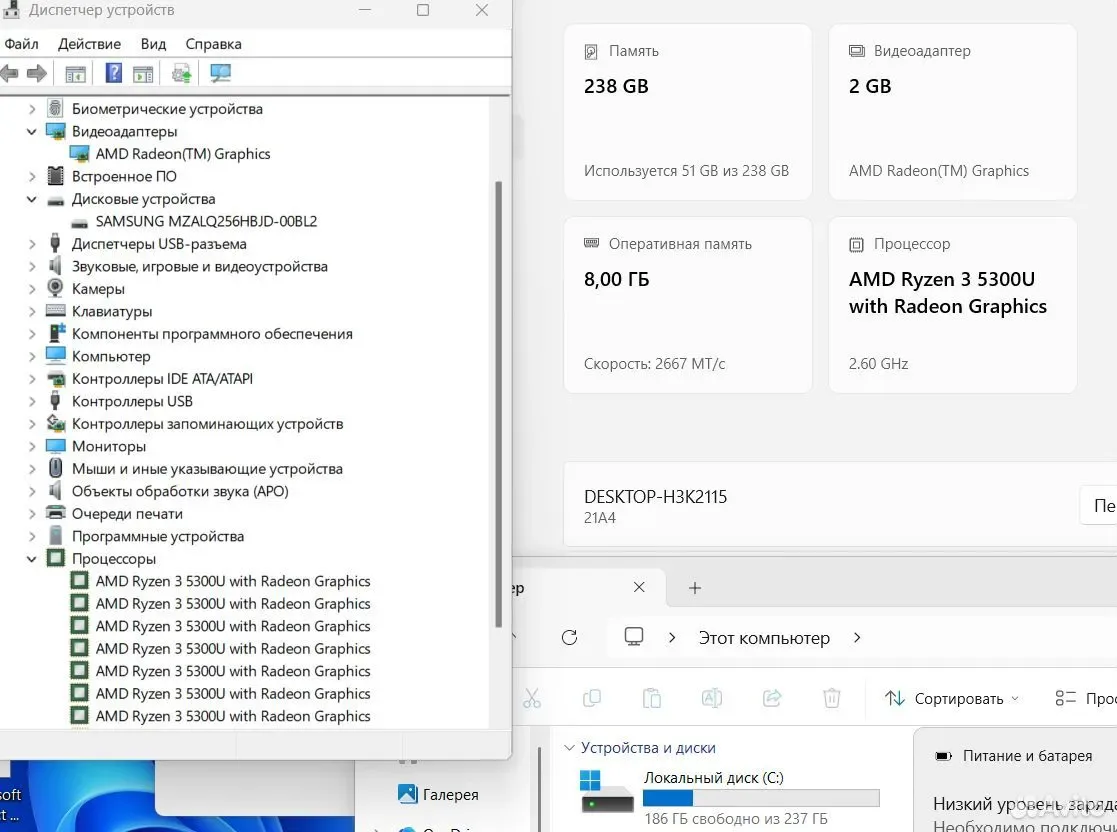Click the File Explorer refresh icon
1117x832 pixels.
point(569,638)
